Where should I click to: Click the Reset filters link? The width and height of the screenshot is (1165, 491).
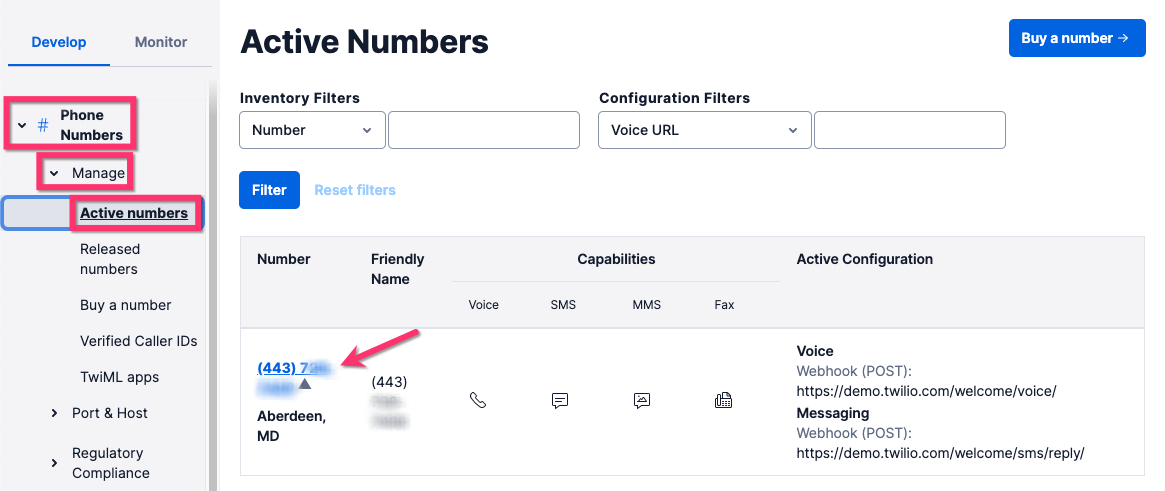point(355,190)
